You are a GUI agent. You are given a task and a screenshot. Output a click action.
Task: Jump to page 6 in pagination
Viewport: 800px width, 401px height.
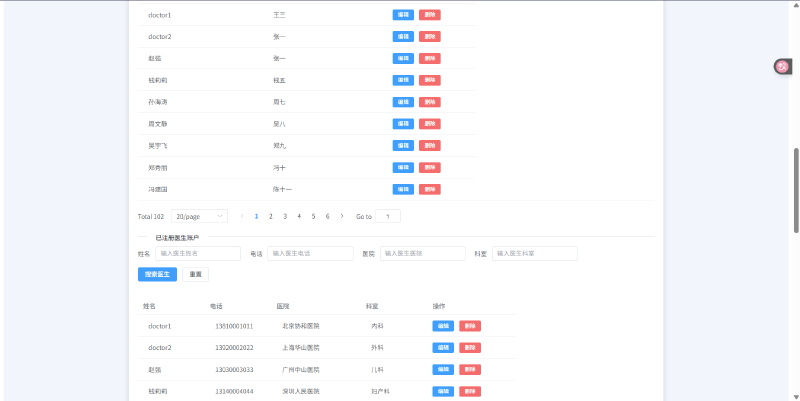coord(328,216)
